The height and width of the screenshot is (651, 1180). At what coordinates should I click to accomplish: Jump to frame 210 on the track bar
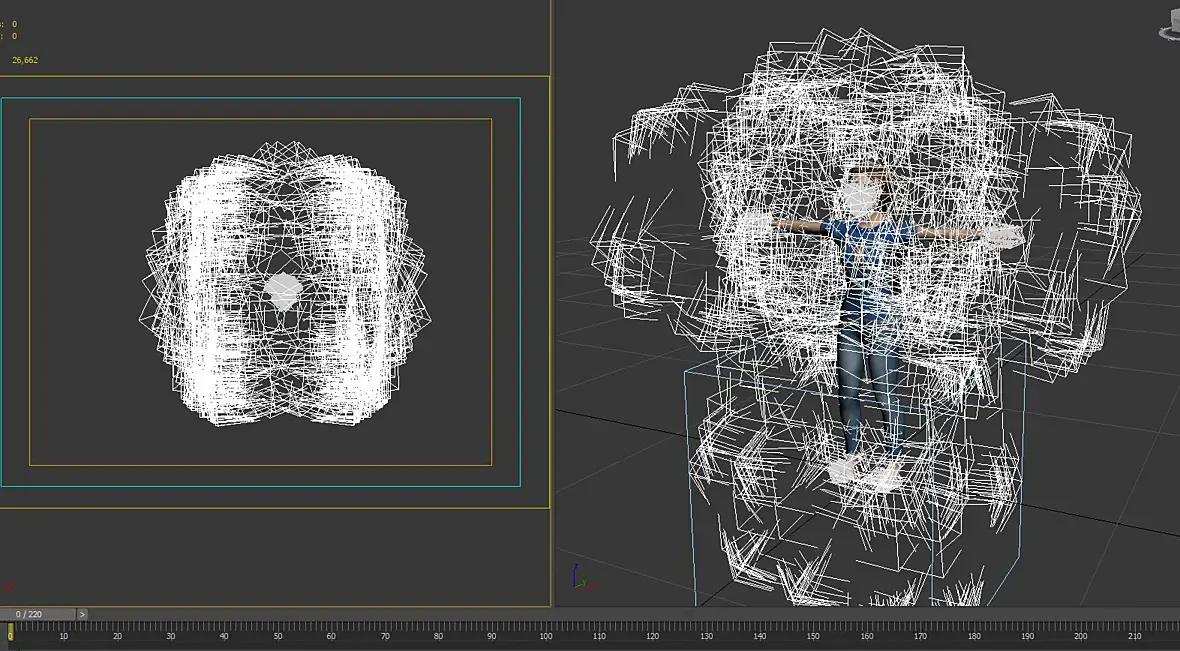tap(1134, 636)
